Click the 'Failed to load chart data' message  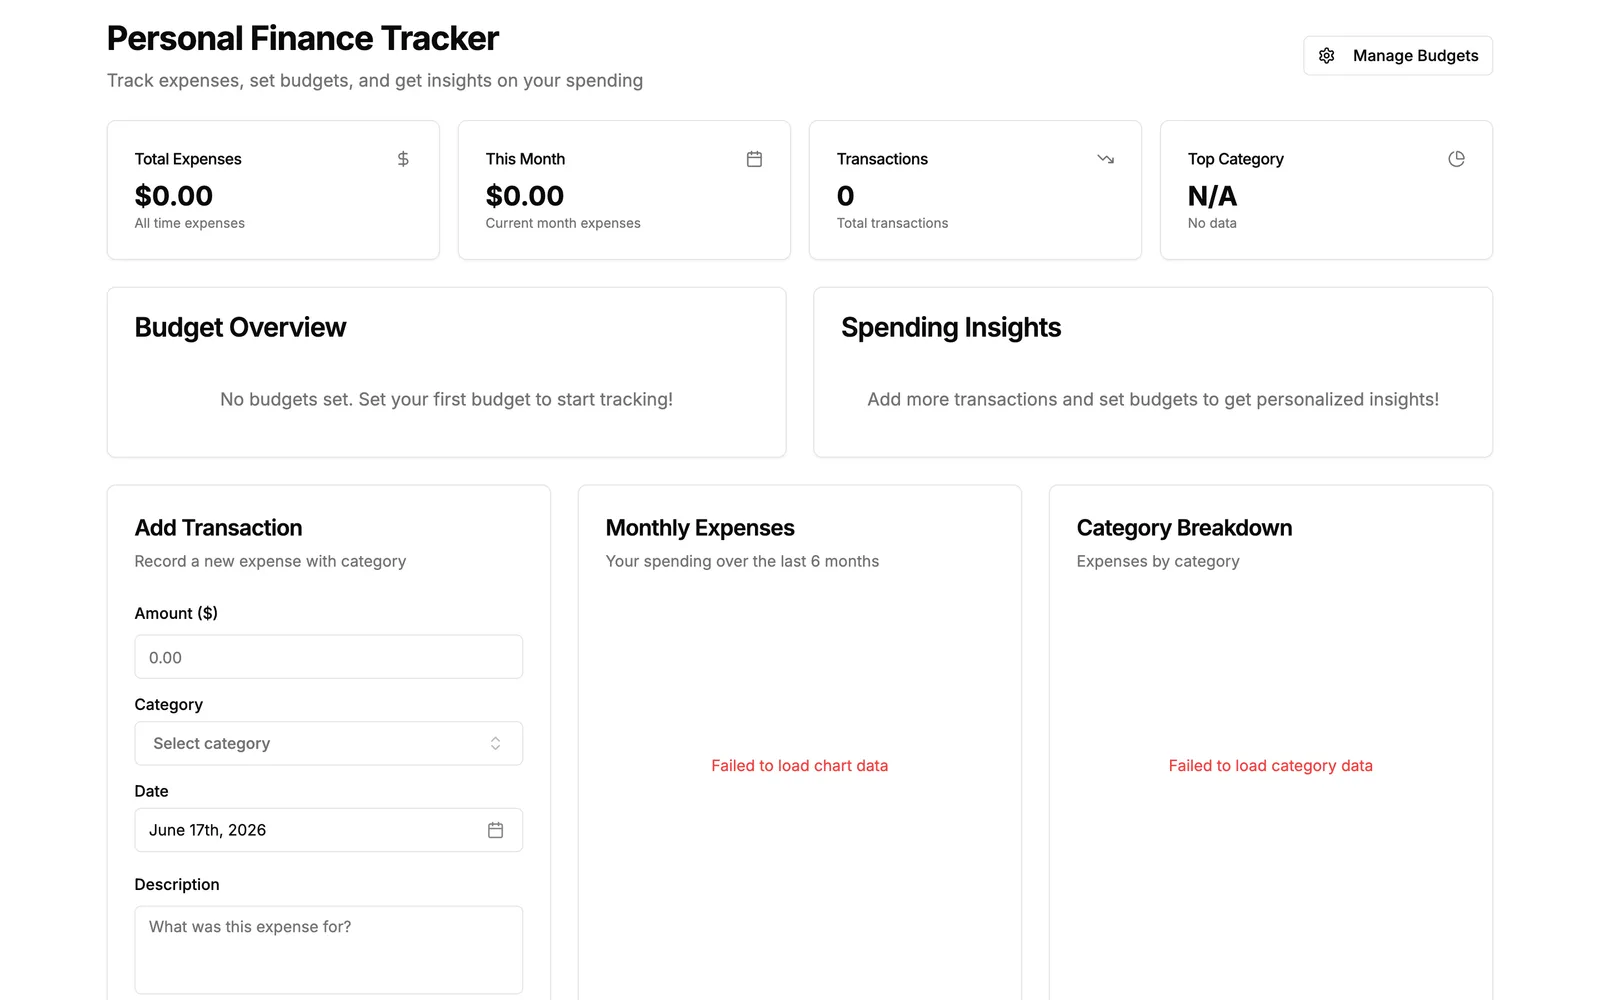pos(799,765)
